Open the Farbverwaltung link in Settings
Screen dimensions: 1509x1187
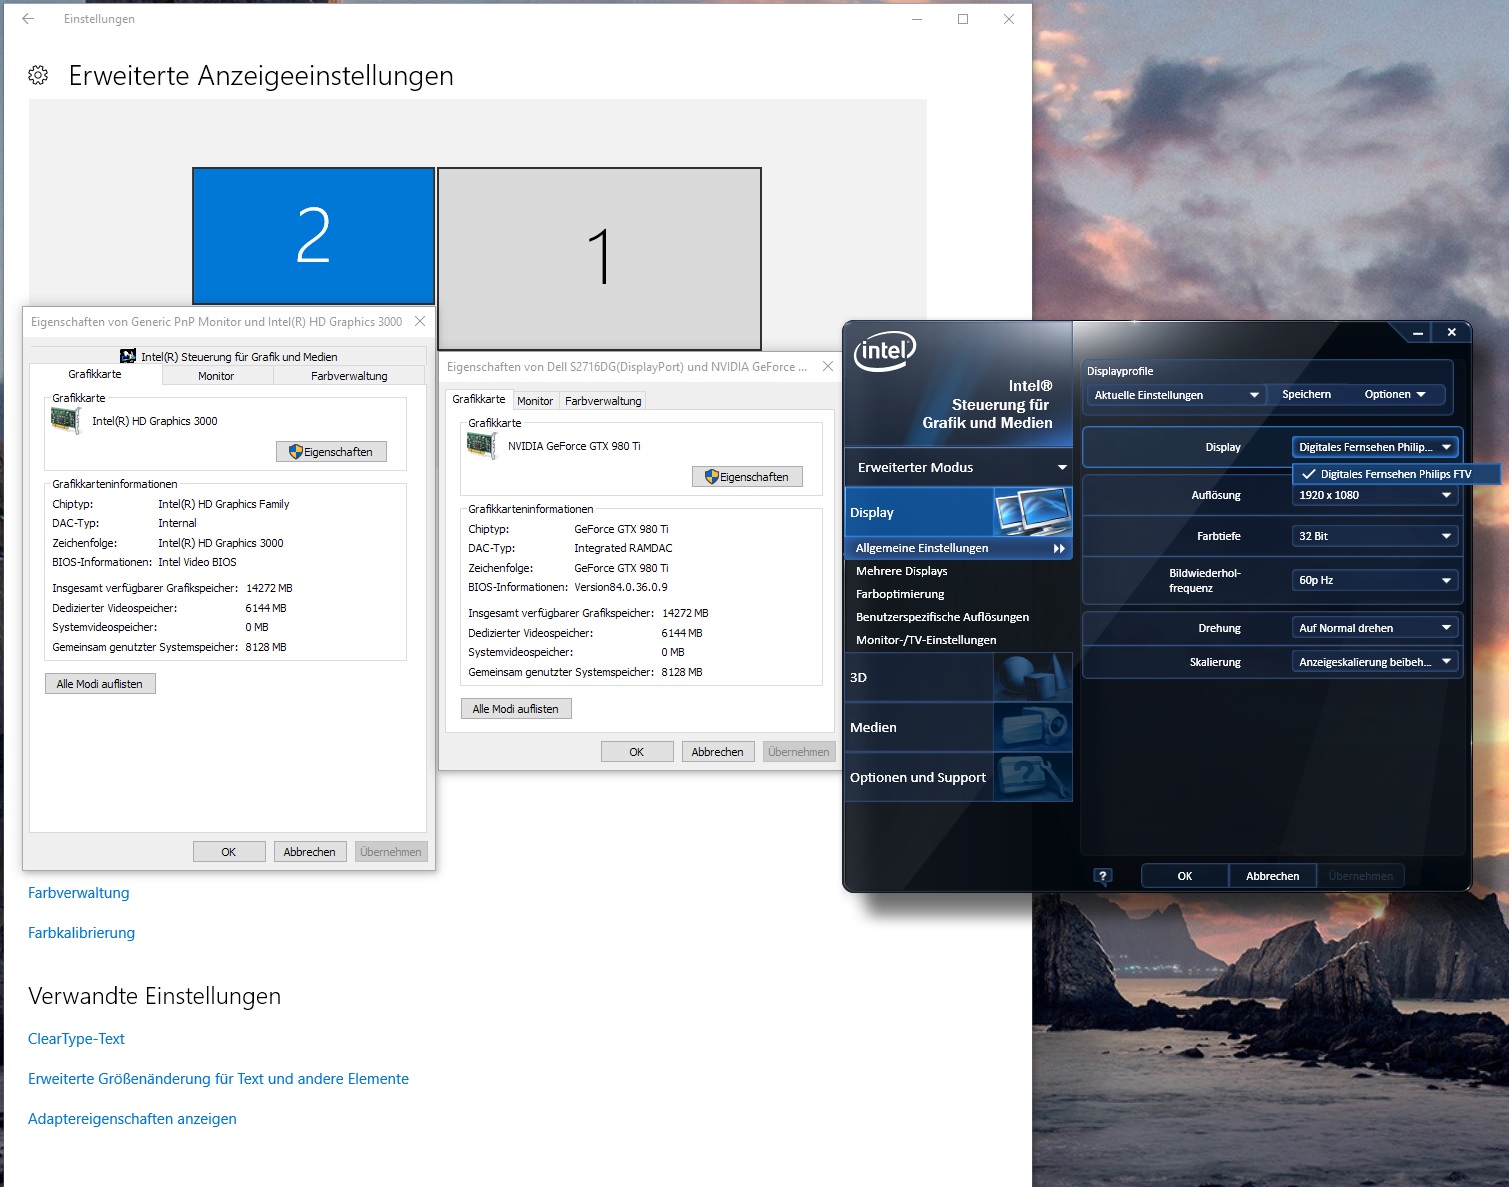click(x=79, y=893)
